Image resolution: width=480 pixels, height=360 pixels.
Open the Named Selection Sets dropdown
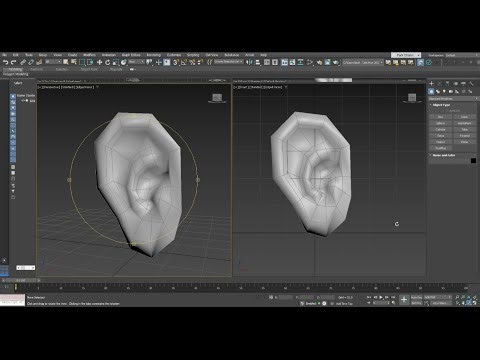[229, 62]
